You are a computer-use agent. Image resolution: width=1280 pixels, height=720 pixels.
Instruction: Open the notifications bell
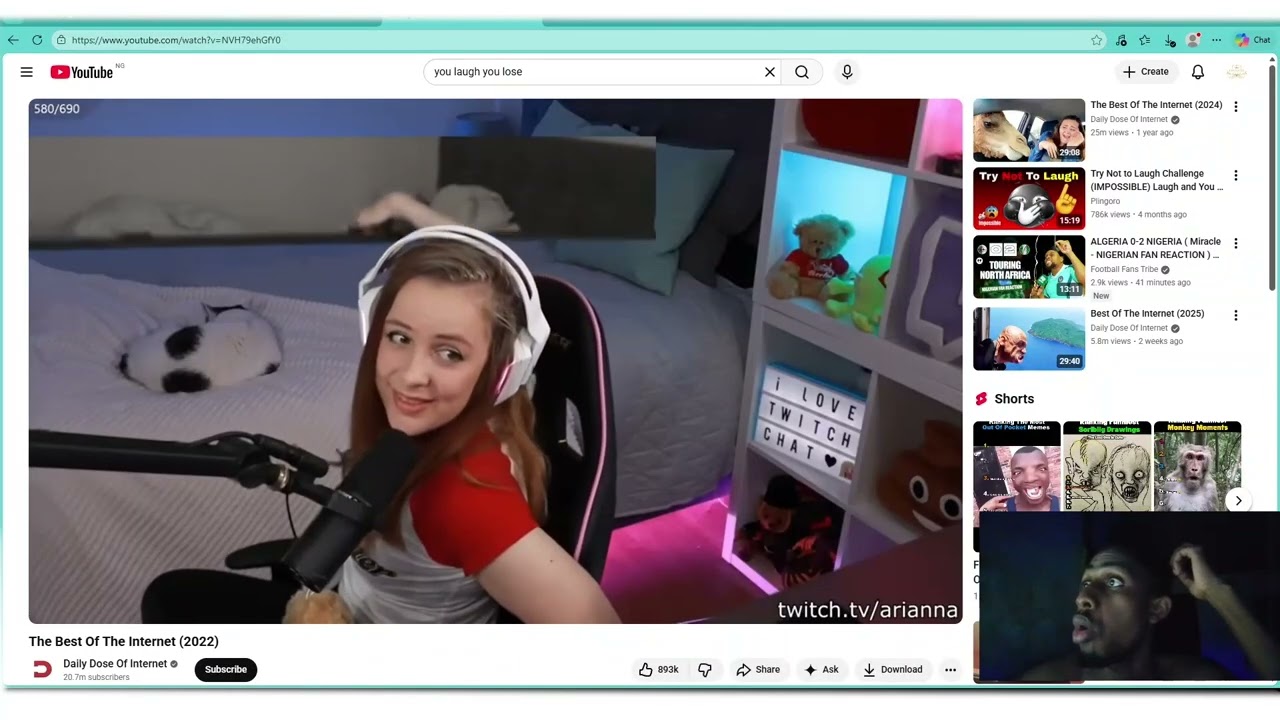pos(1198,72)
